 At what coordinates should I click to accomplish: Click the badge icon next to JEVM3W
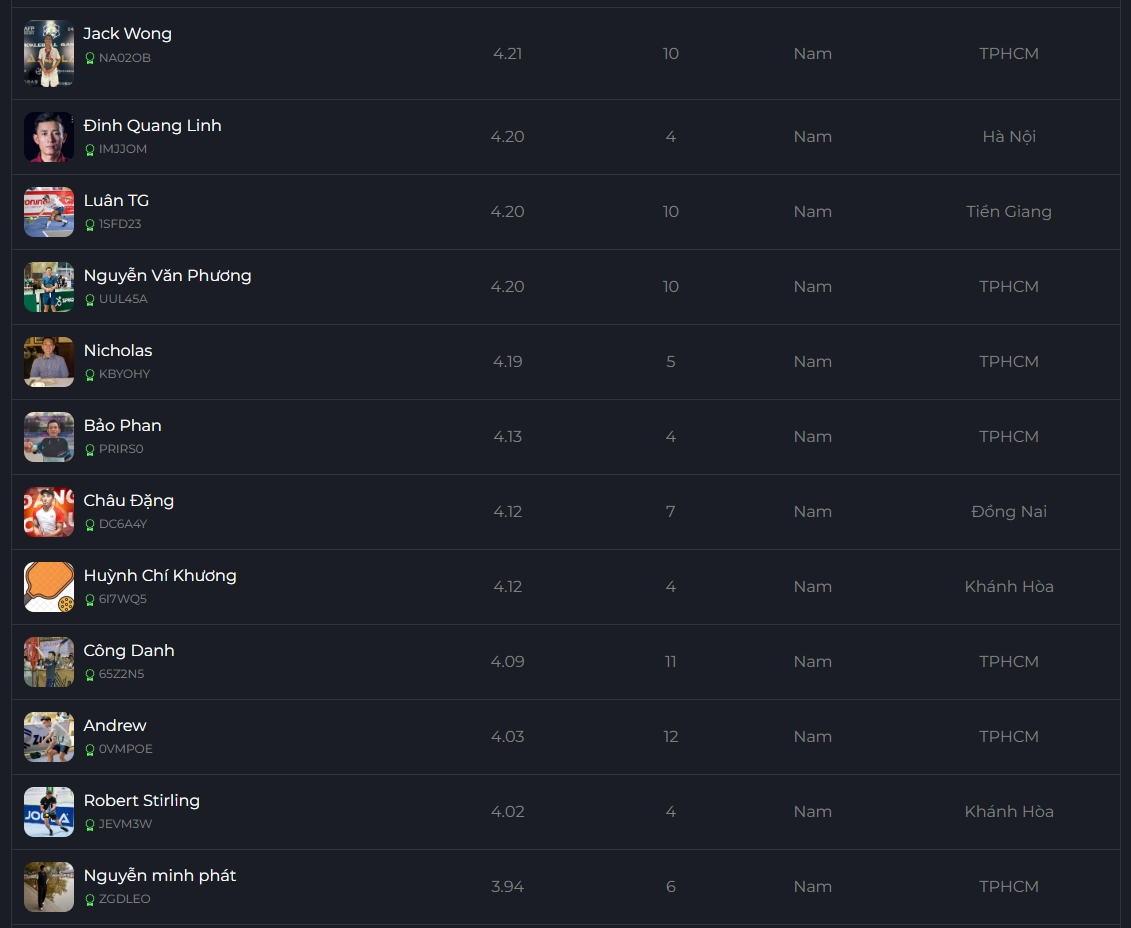(89, 825)
